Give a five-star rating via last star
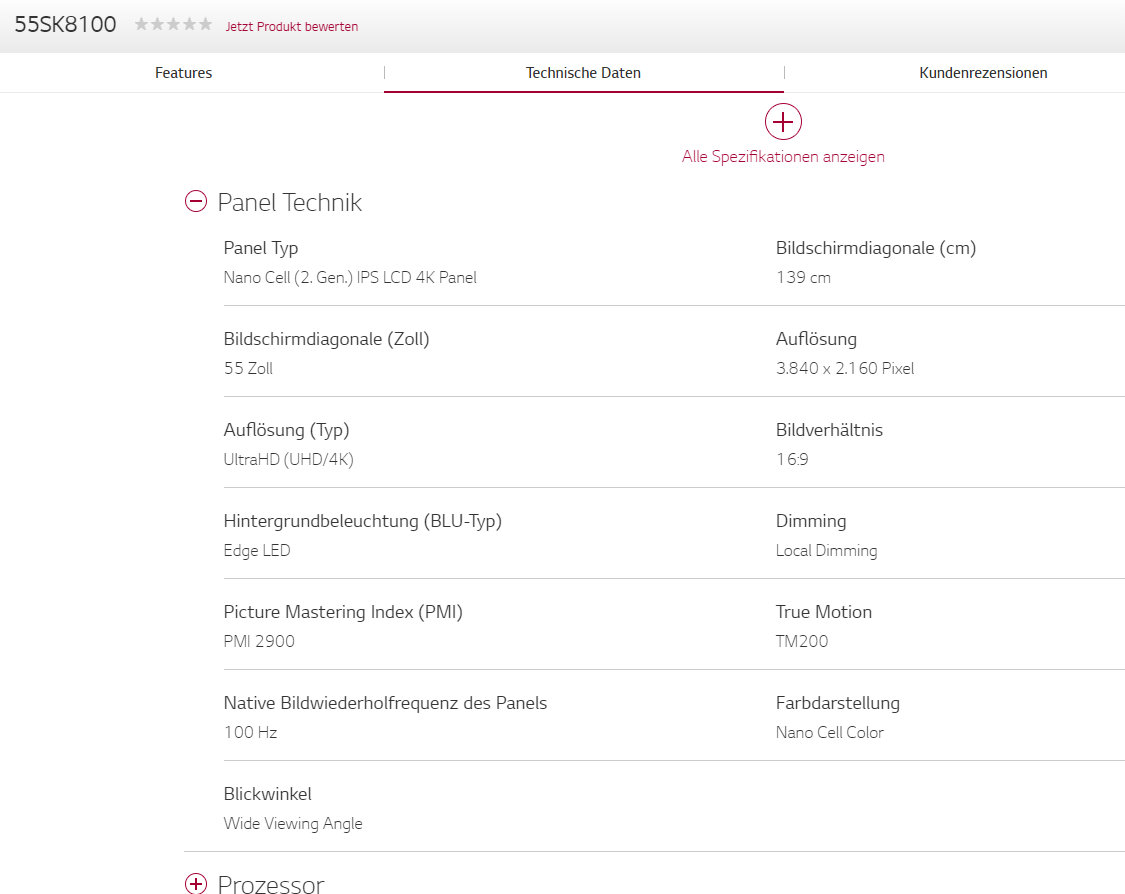 [x=205, y=25]
